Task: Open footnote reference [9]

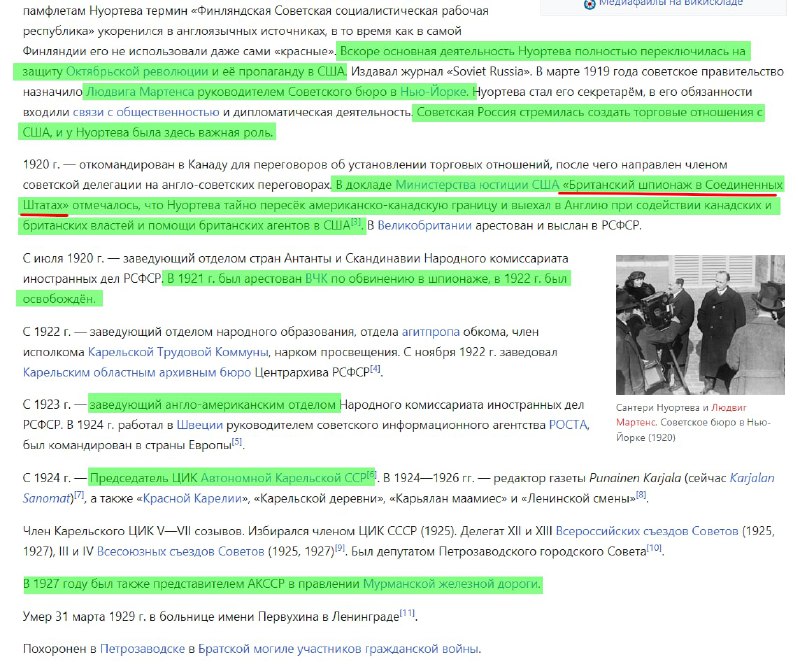Action: point(340,548)
